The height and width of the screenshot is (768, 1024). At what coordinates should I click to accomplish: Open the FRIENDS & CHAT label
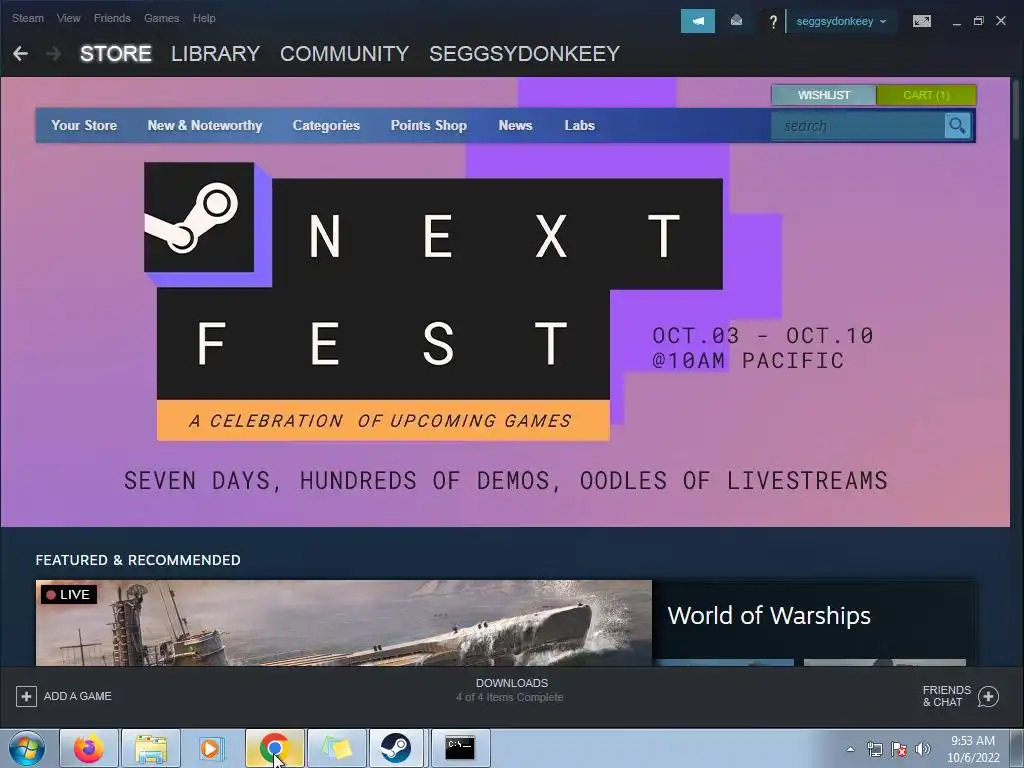coord(946,696)
